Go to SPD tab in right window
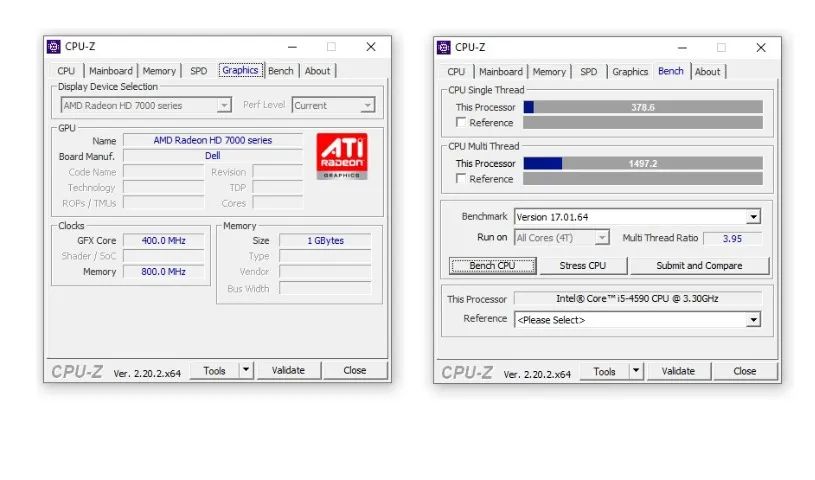815x480 pixels. pyautogui.click(x=588, y=72)
